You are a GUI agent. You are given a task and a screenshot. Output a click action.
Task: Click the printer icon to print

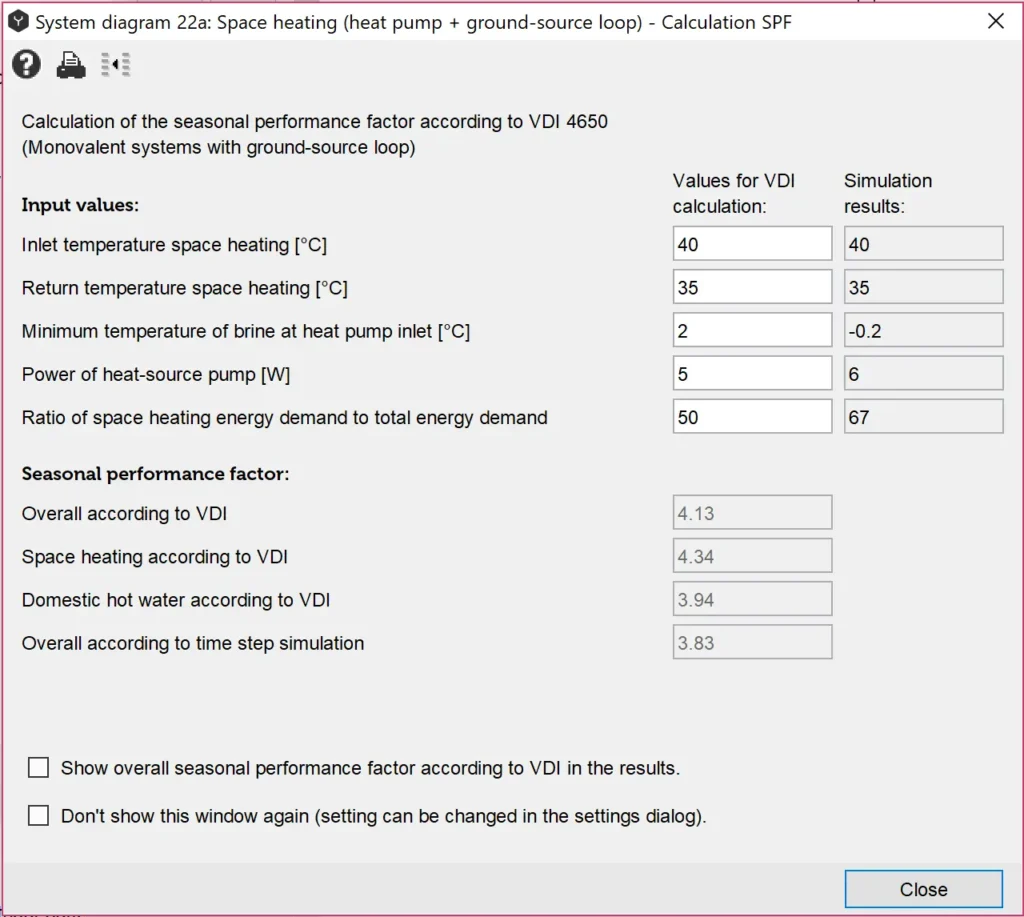point(71,65)
